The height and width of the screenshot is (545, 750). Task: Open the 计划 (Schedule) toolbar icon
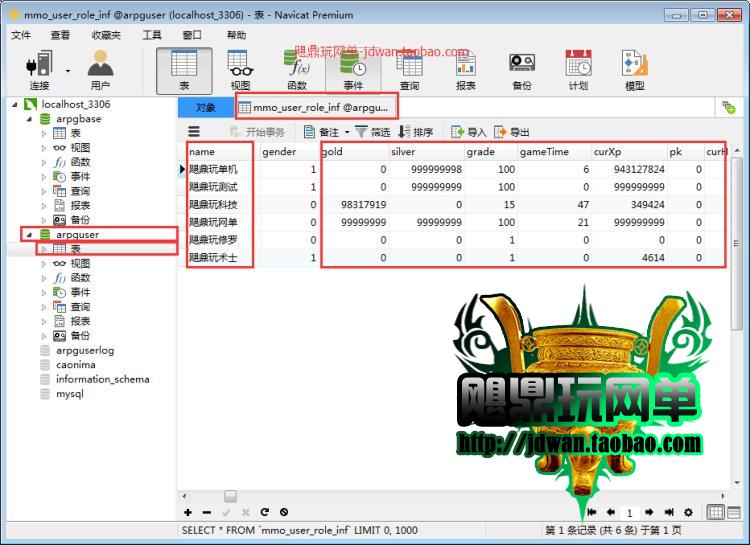tap(578, 69)
